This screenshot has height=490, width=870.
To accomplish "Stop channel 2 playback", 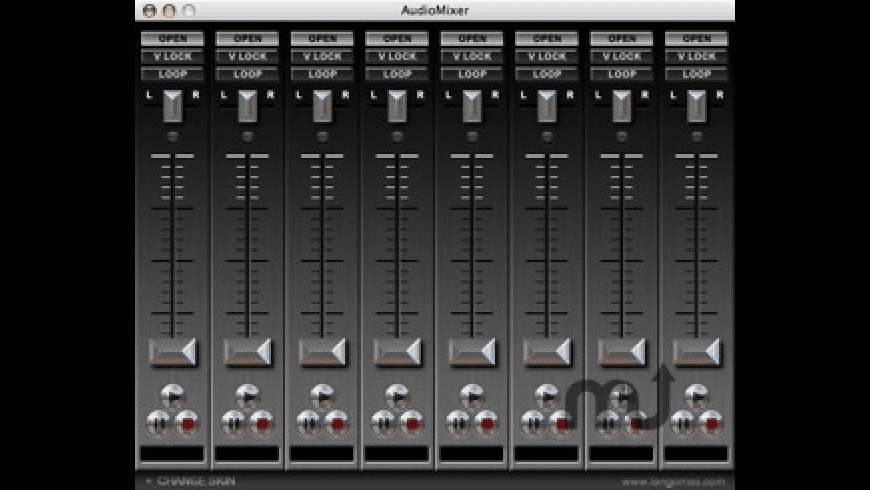I will point(262,423).
